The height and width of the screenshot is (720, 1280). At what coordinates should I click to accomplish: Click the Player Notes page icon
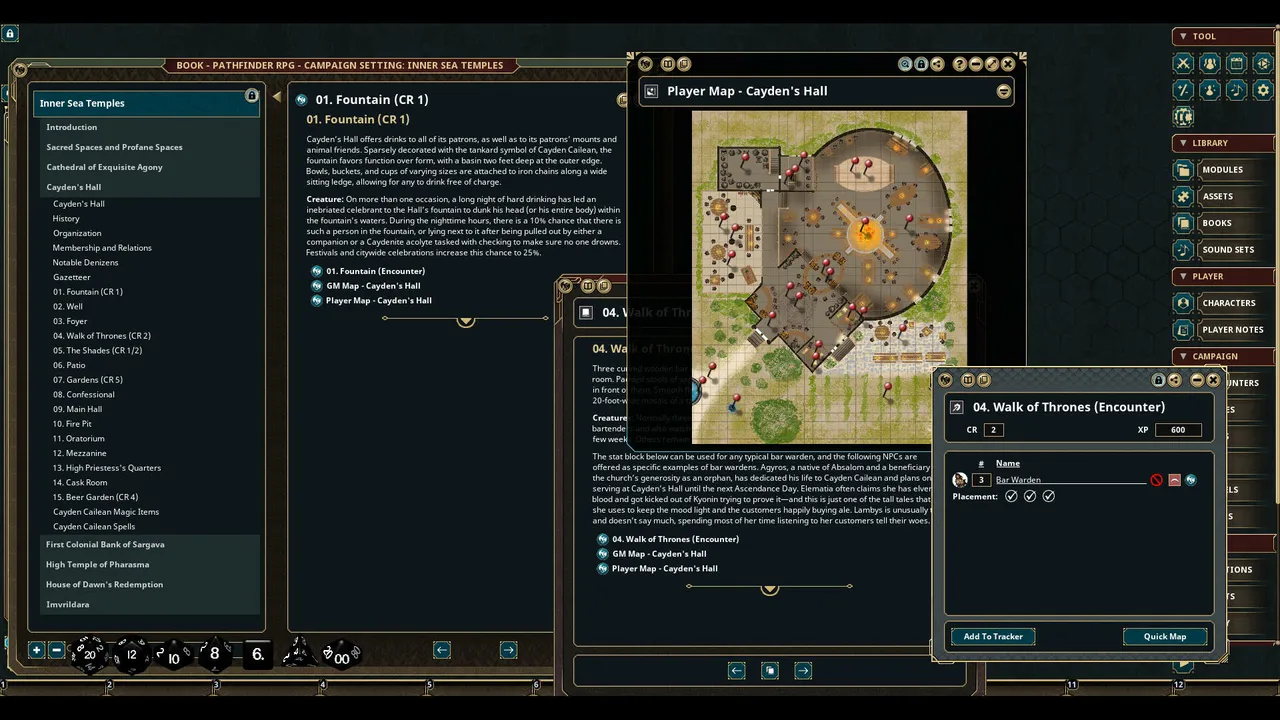click(1184, 329)
